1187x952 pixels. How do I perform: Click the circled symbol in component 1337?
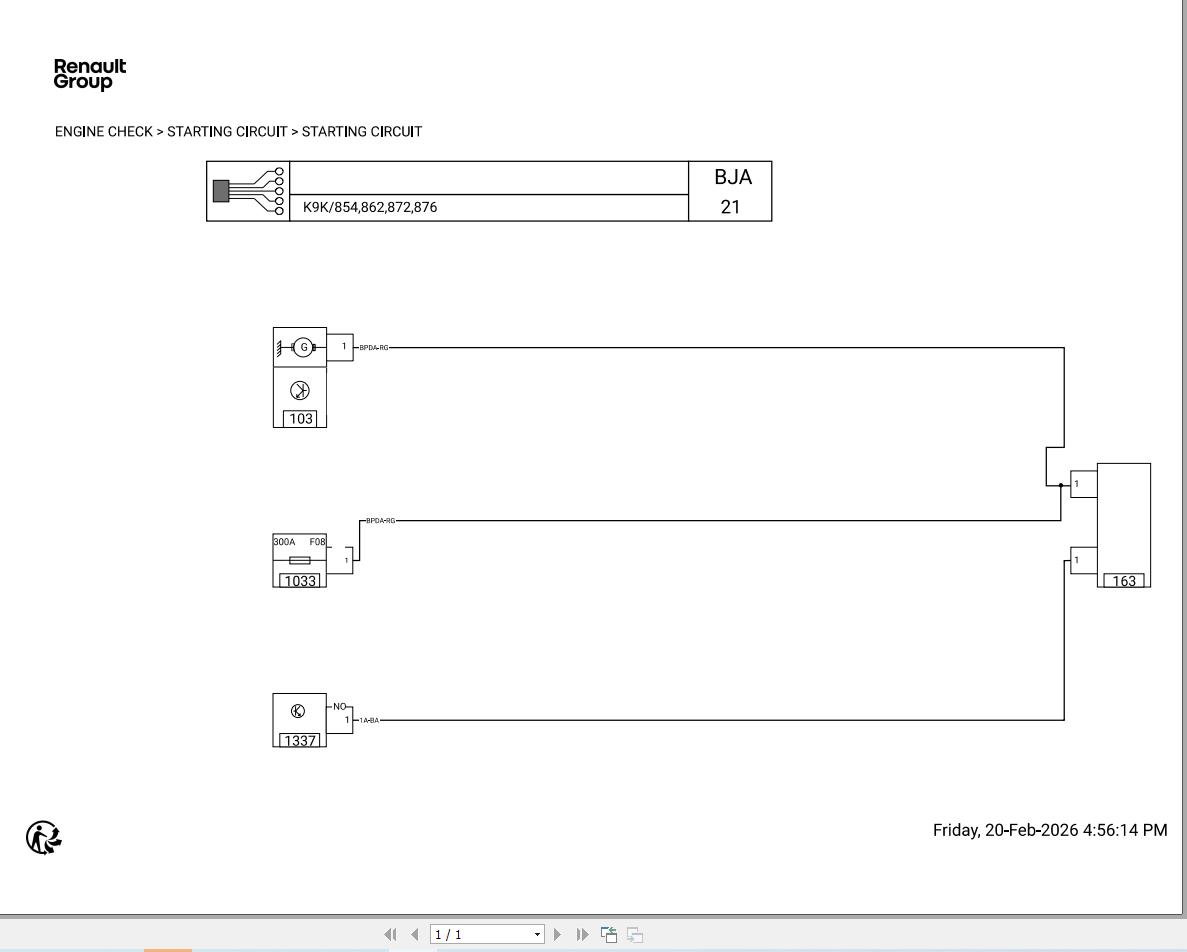[x=298, y=711]
